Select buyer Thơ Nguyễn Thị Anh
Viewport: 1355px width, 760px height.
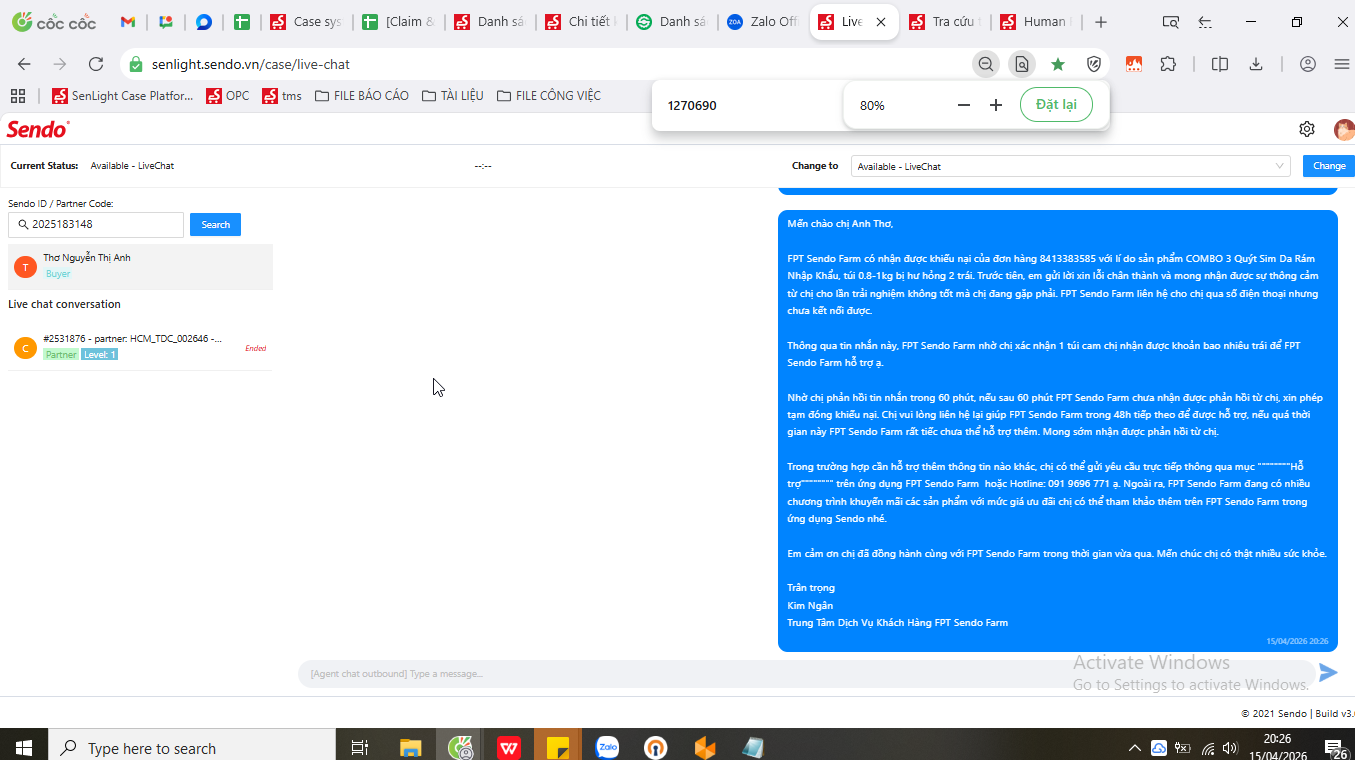pos(140,266)
